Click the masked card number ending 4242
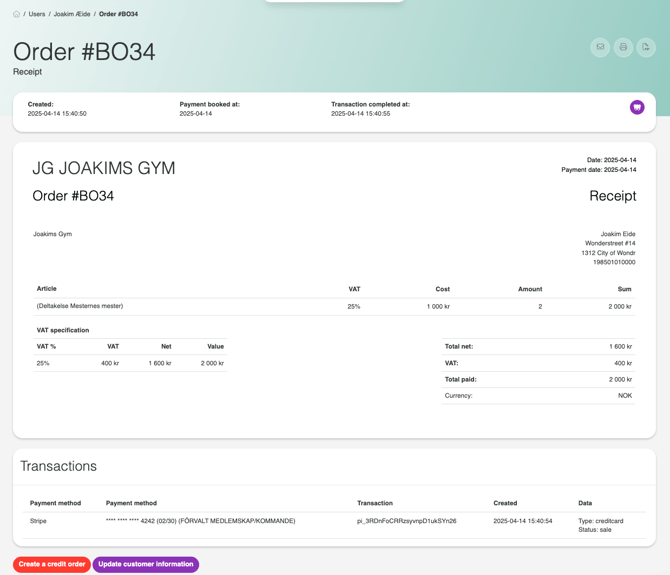The width and height of the screenshot is (670, 575). [200, 521]
